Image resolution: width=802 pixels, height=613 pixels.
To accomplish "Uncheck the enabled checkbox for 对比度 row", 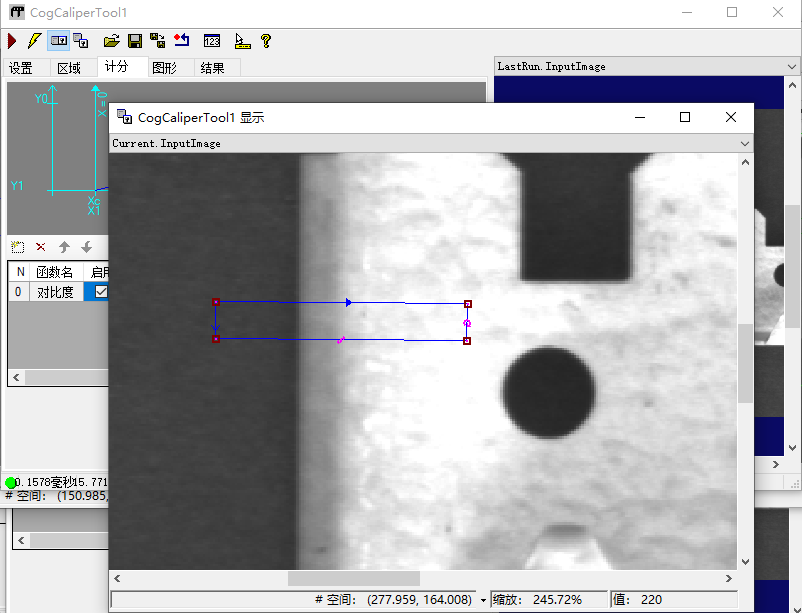I will click(100, 292).
